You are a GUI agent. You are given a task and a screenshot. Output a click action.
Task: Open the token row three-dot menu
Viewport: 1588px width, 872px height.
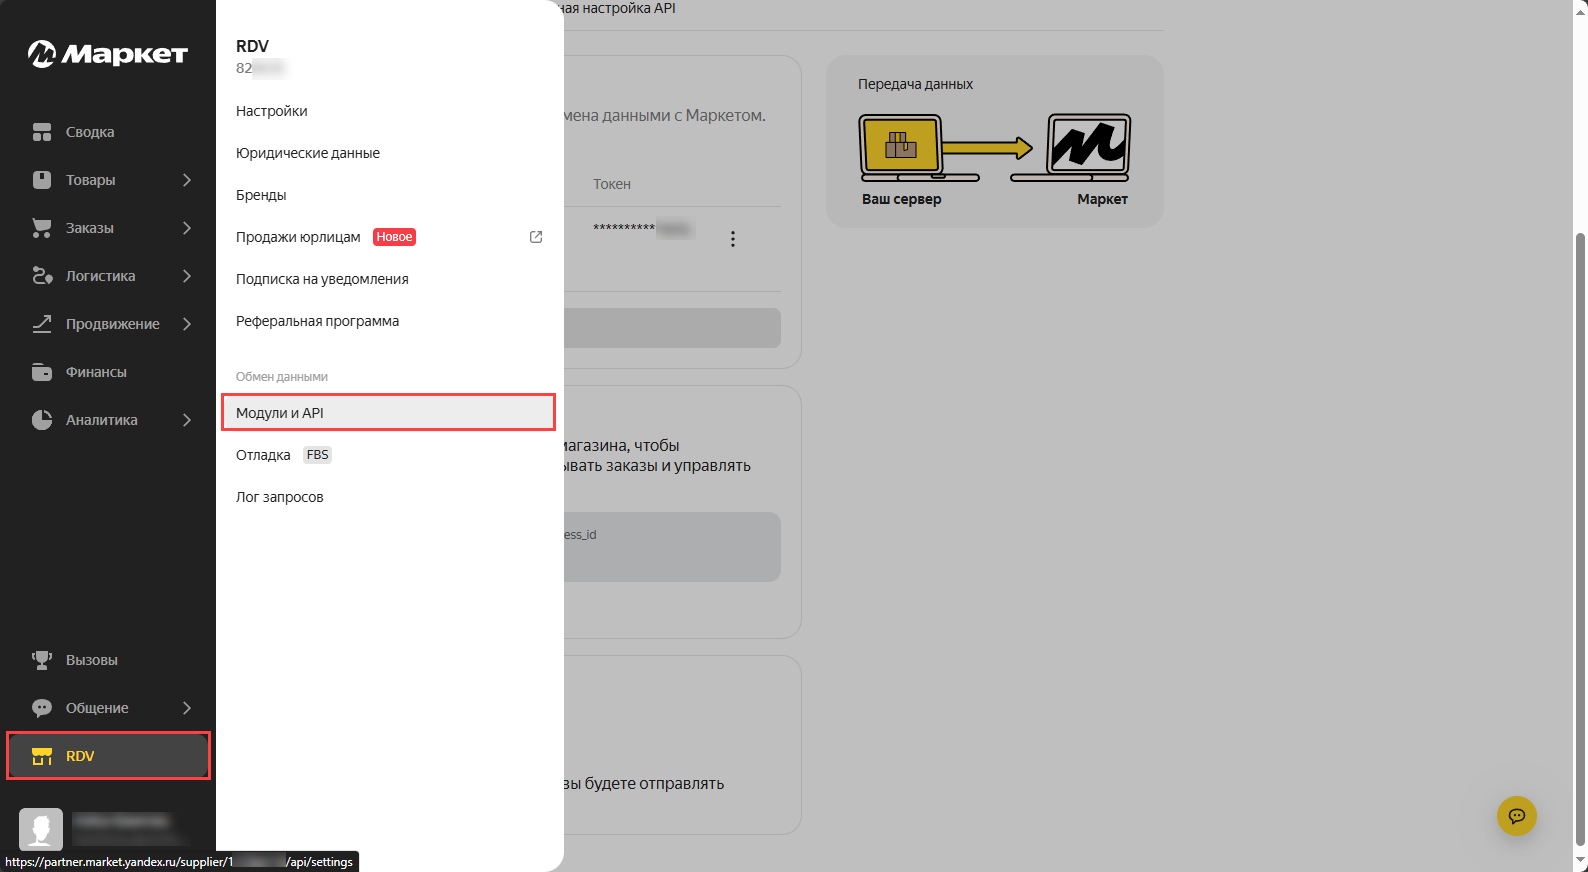[733, 239]
